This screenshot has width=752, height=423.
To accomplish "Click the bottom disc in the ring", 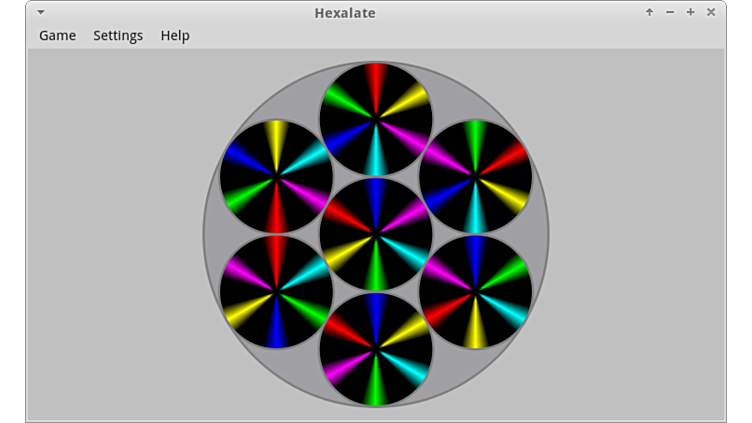I will click(376, 349).
